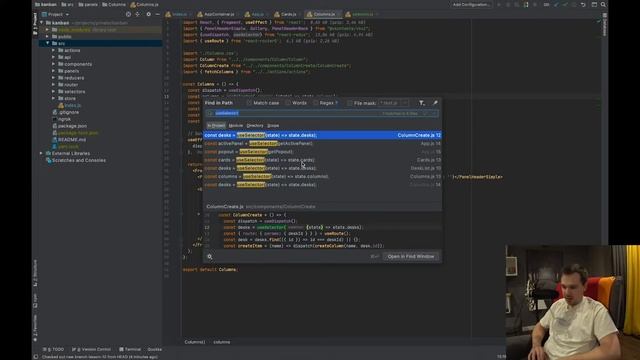Click the revert arrow icon in top toolbar
Viewport: 640px width, 360px height.
583,4
